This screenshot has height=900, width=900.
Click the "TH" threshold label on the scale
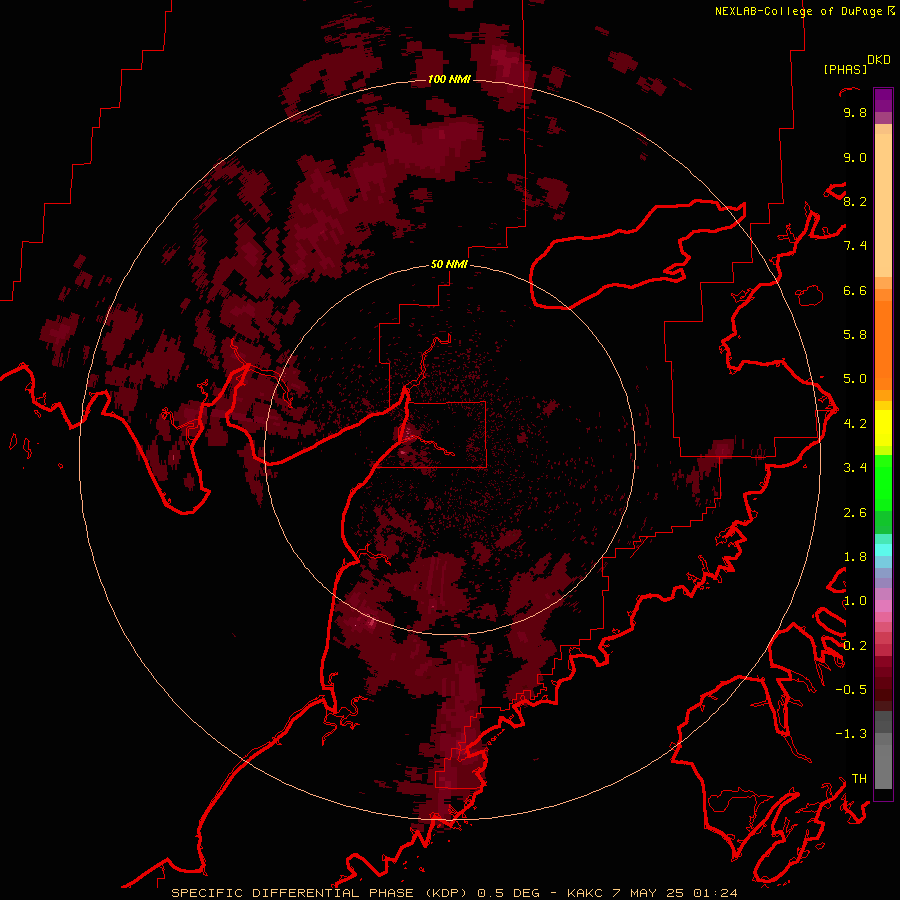859,779
